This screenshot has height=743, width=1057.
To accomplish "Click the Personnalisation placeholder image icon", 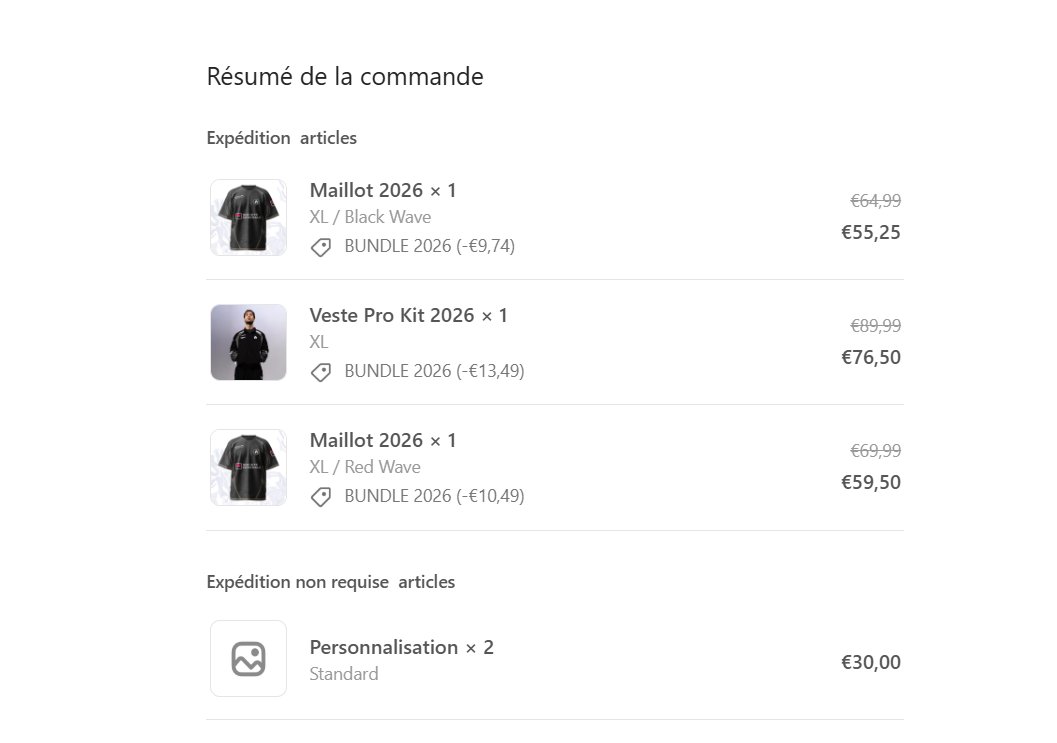I will click(248, 658).
